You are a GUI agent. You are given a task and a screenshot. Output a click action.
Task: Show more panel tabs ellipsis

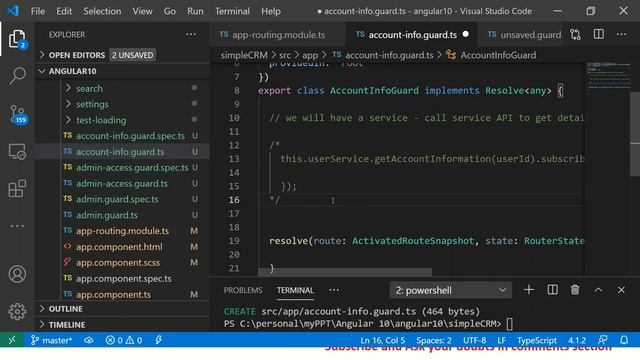334,290
